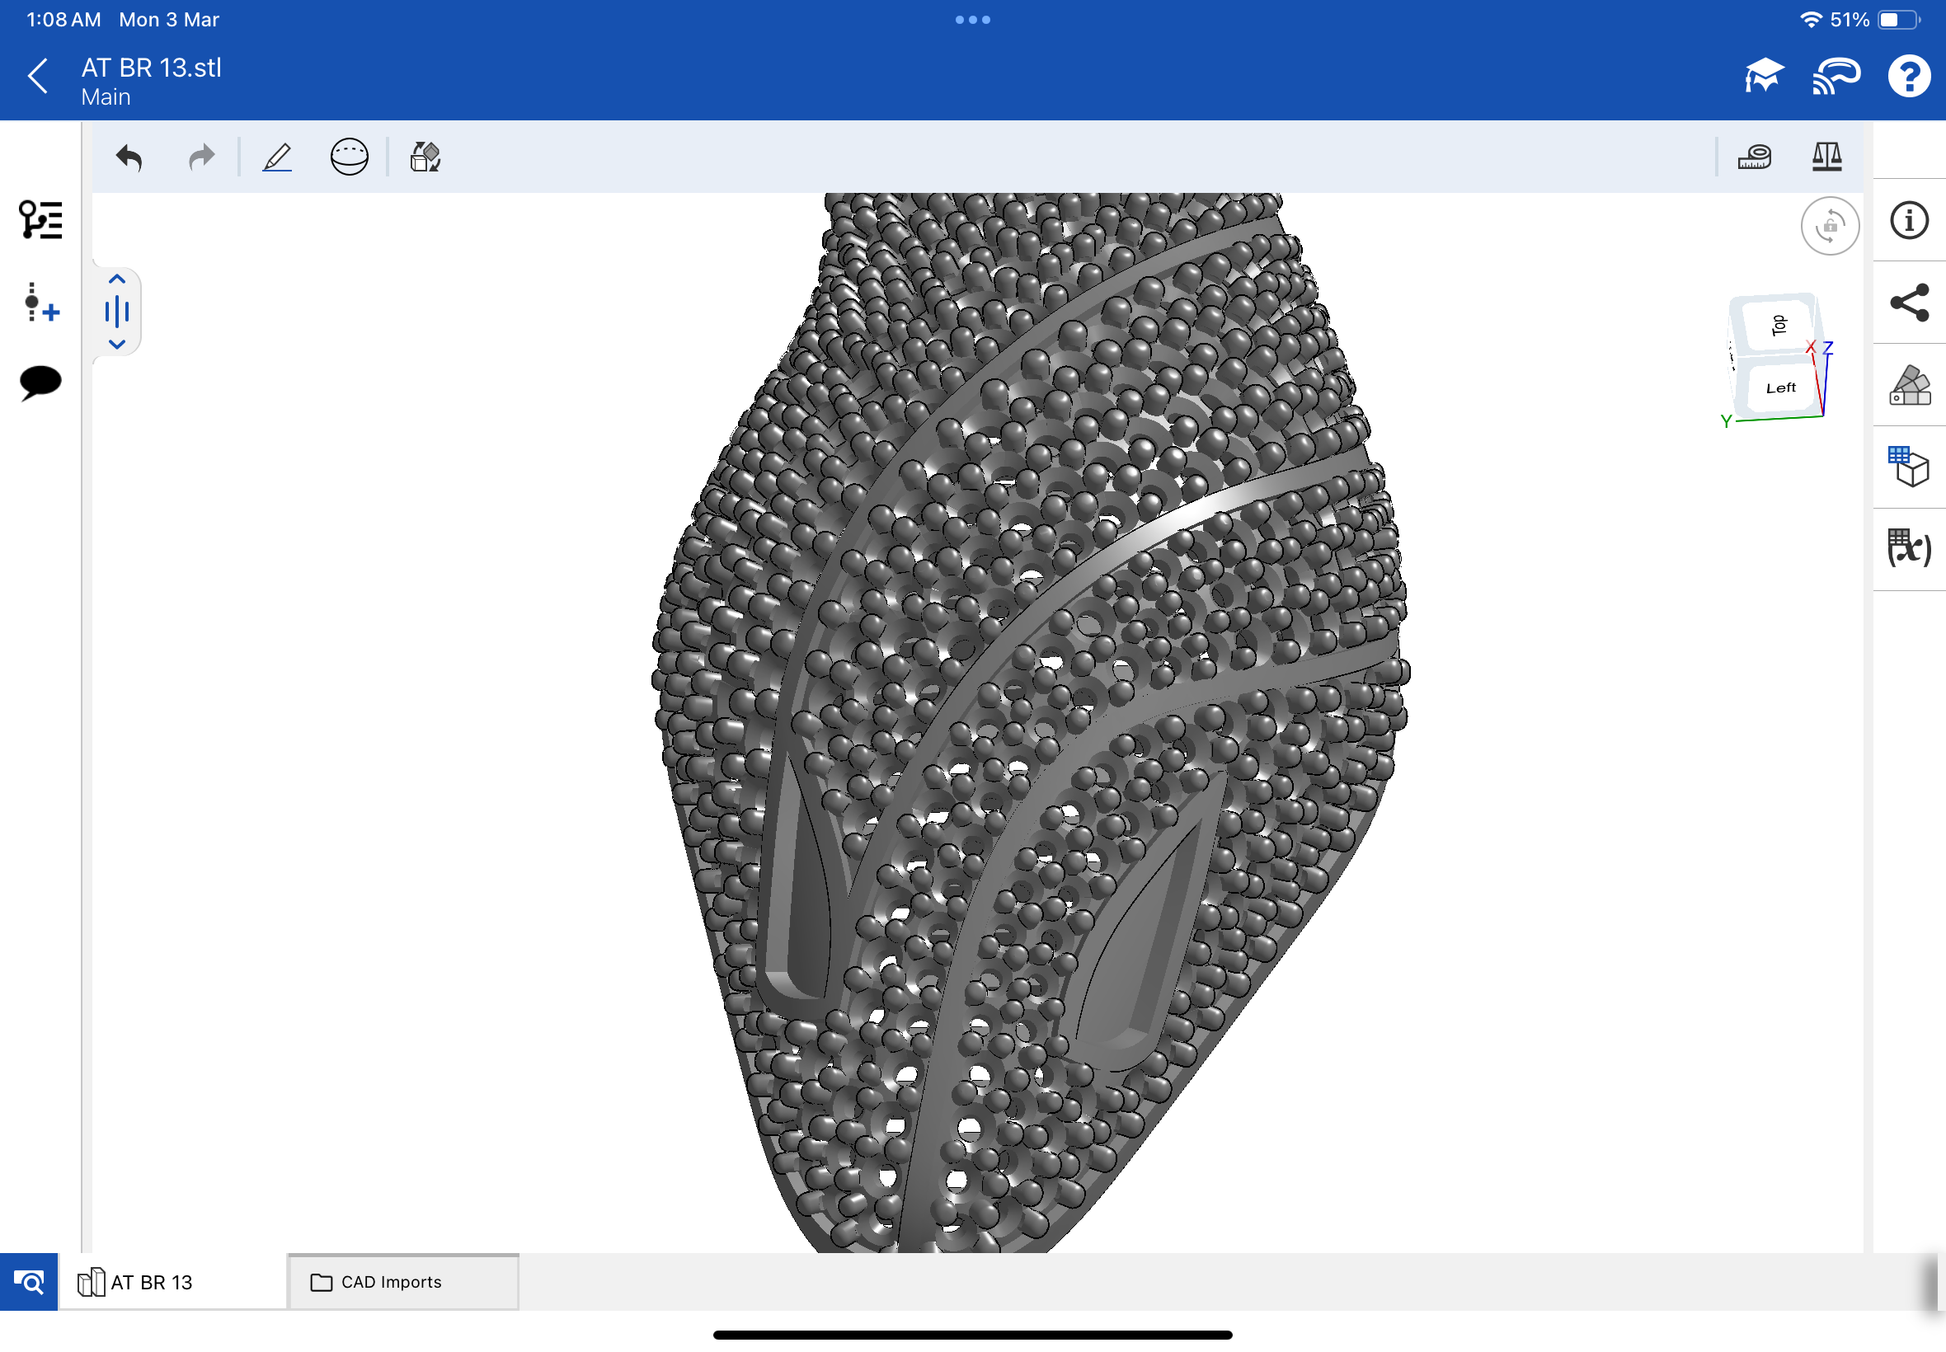Click the insert feature plus icon
This screenshot has width=1946, height=1352.
point(40,303)
